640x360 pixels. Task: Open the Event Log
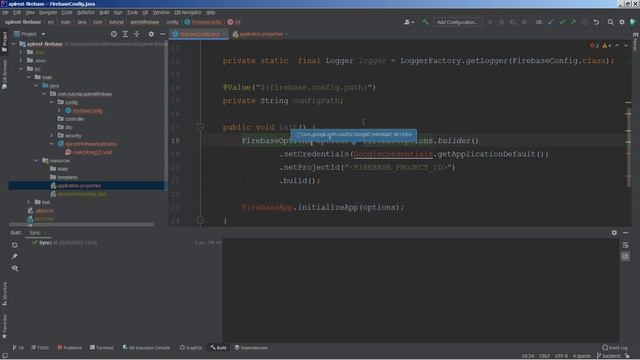tap(615, 348)
